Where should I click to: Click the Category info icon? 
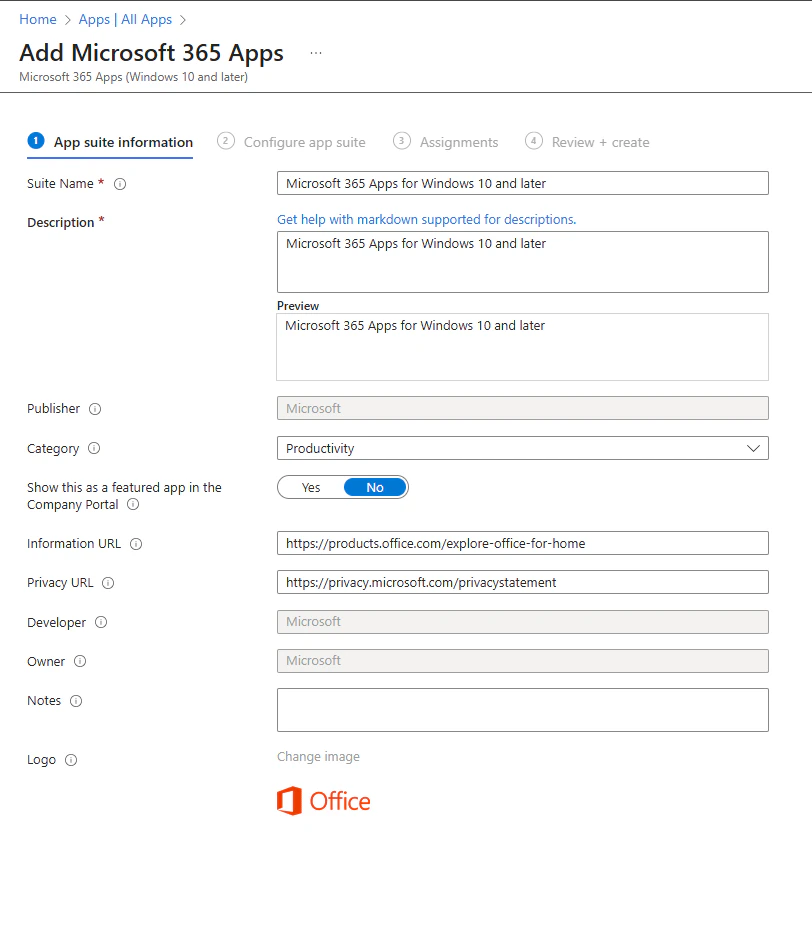click(x=94, y=448)
